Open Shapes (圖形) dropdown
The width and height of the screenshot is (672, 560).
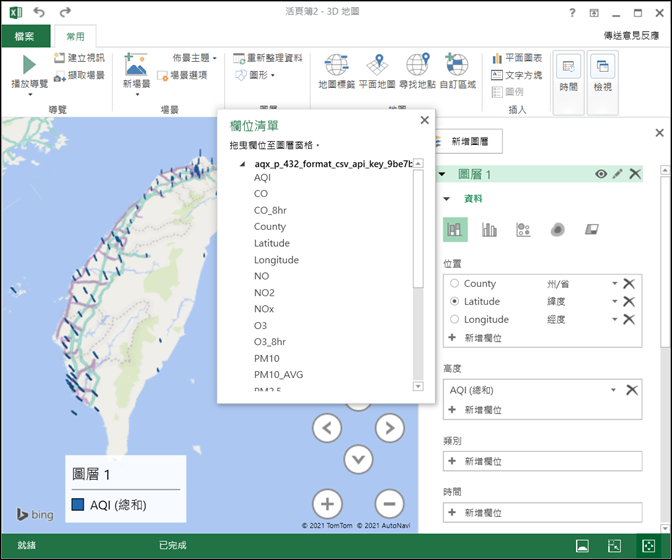tap(255, 75)
